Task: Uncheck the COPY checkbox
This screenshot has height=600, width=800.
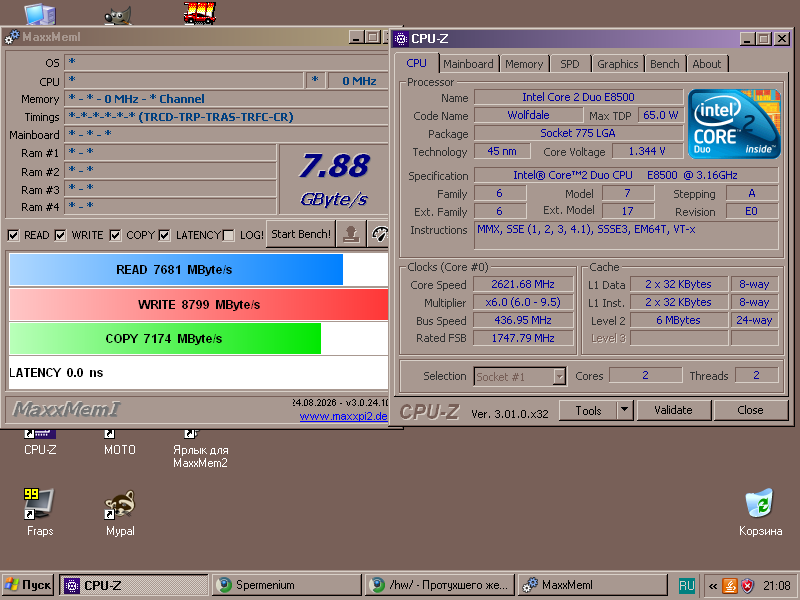Action: pos(115,235)
